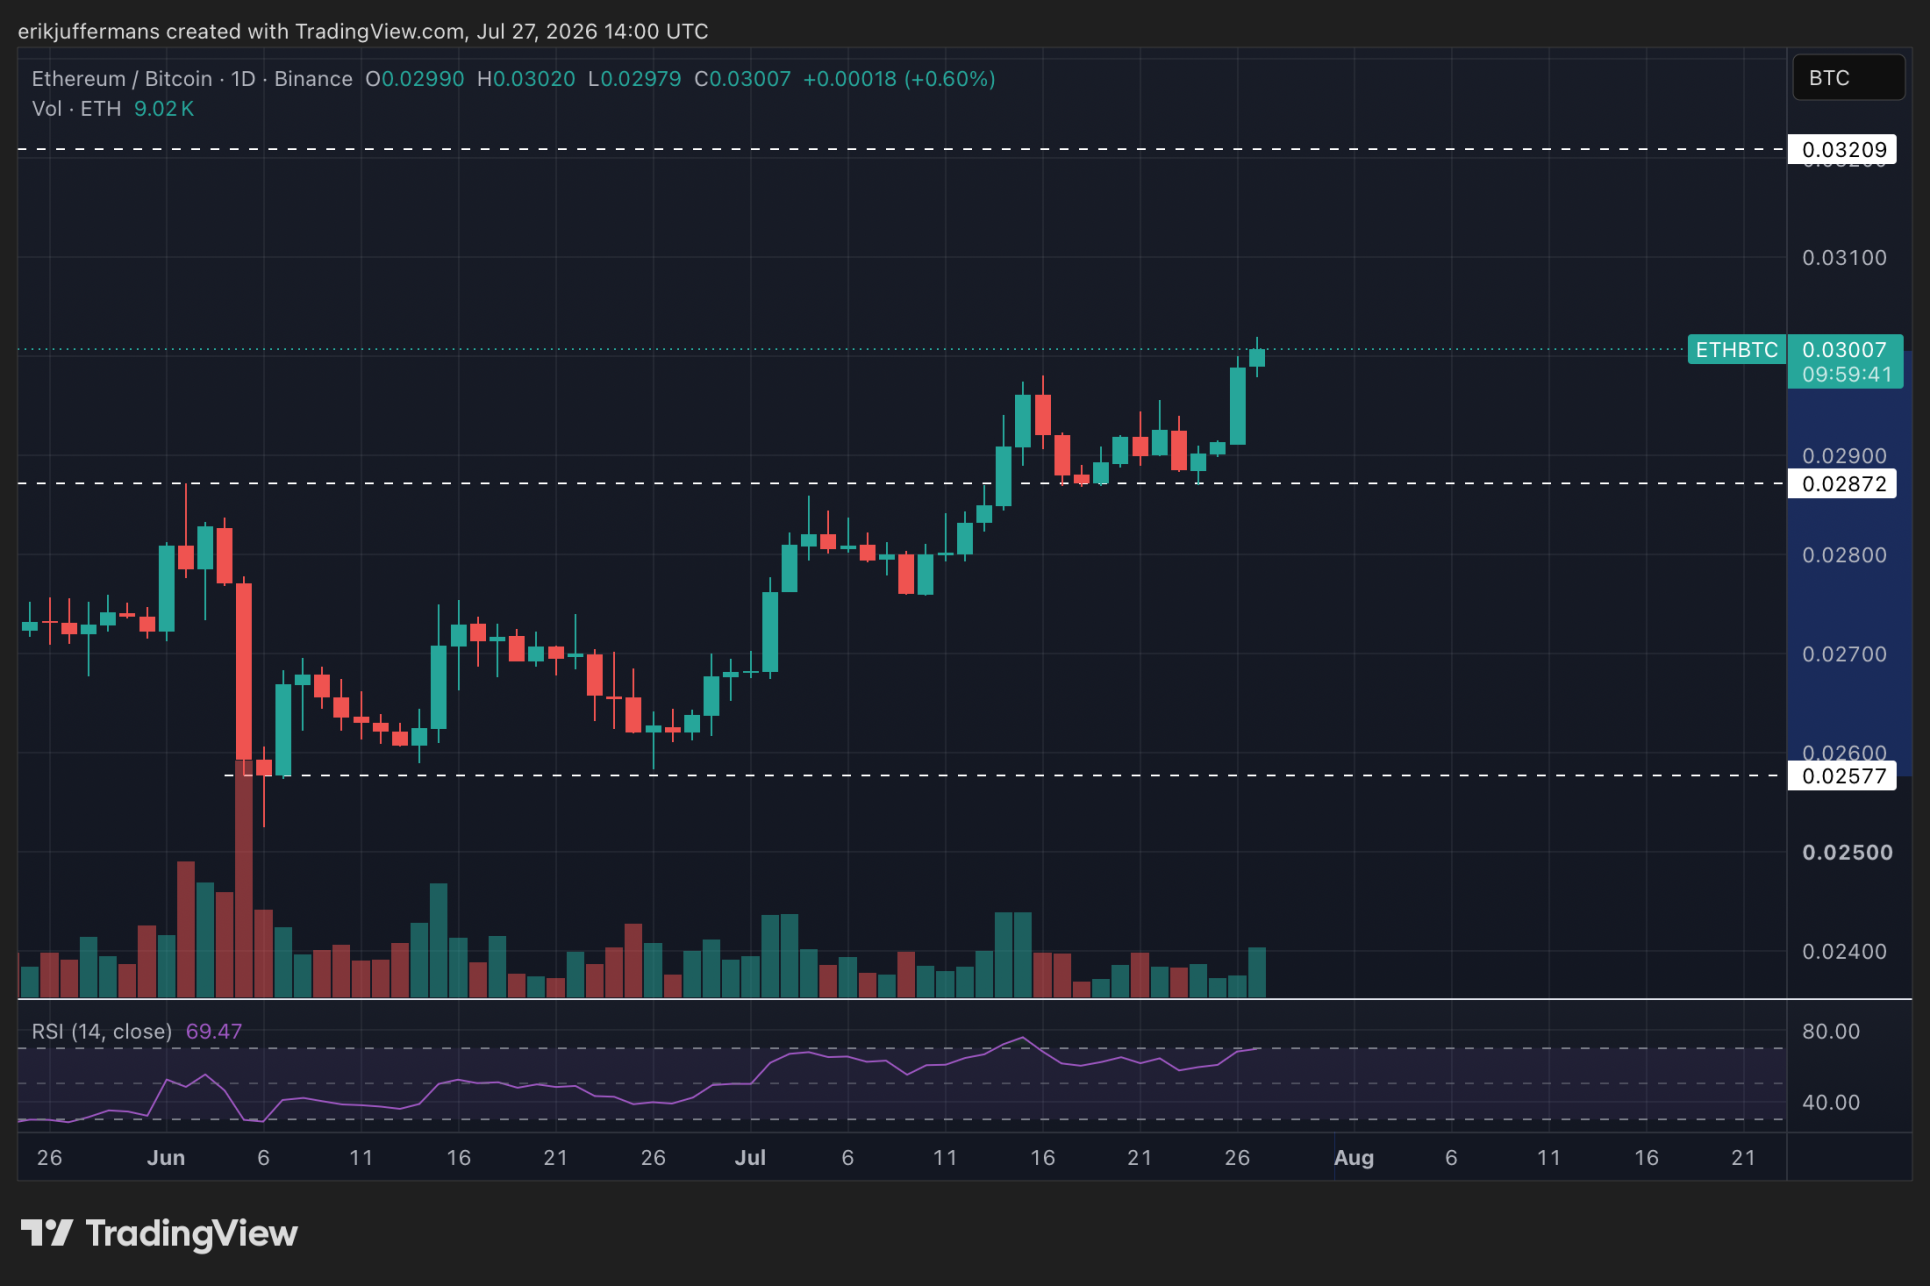Click the 0.02800 price axis label
This screenshot has height=1286, width=1930.
click(x=1844, y=555)
